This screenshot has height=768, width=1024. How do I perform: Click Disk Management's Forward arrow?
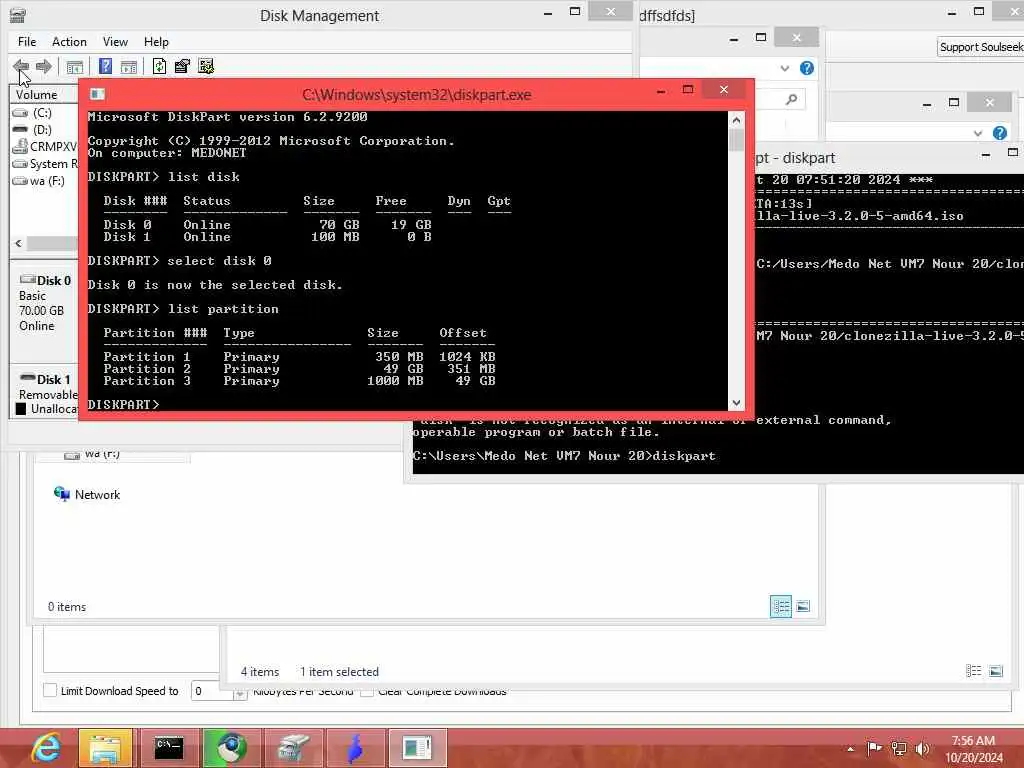click(44, 66)
